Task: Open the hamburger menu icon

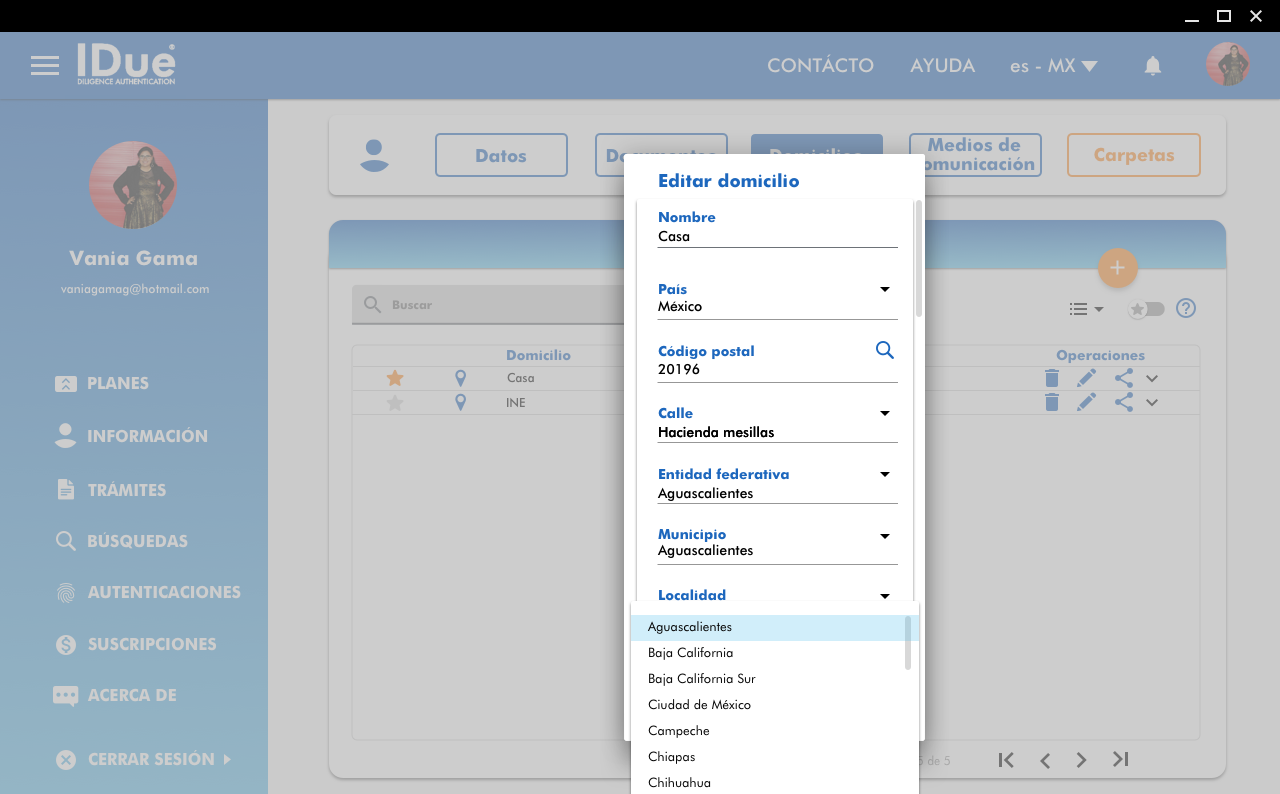Action: (x=45, y=66)
